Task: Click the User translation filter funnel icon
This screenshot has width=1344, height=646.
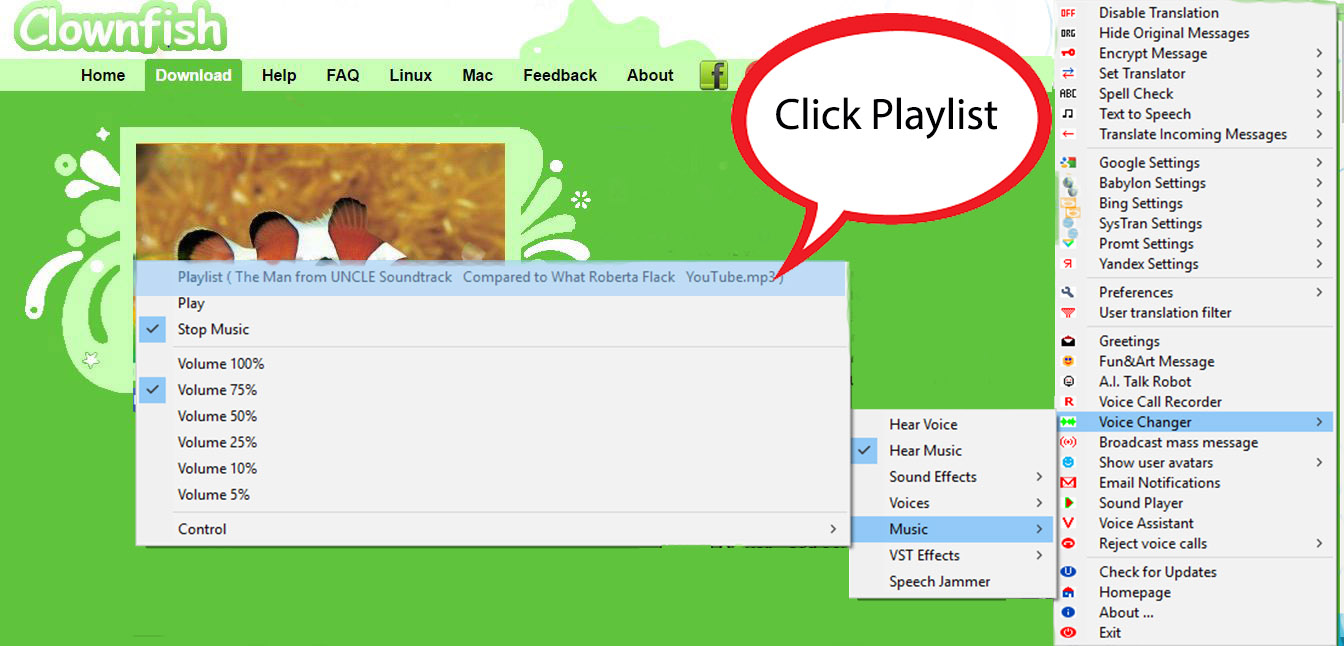Action: tap(1068, 312)
